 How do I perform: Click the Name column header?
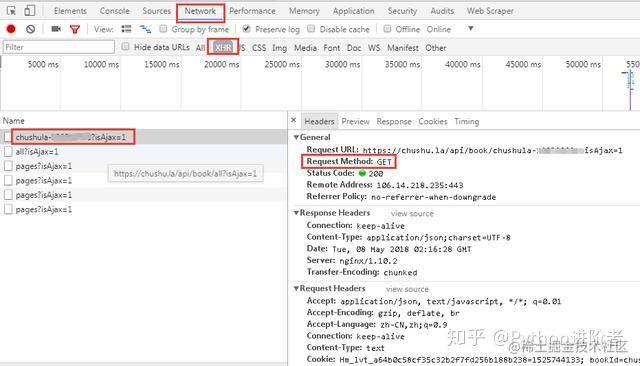pos(13,121)
